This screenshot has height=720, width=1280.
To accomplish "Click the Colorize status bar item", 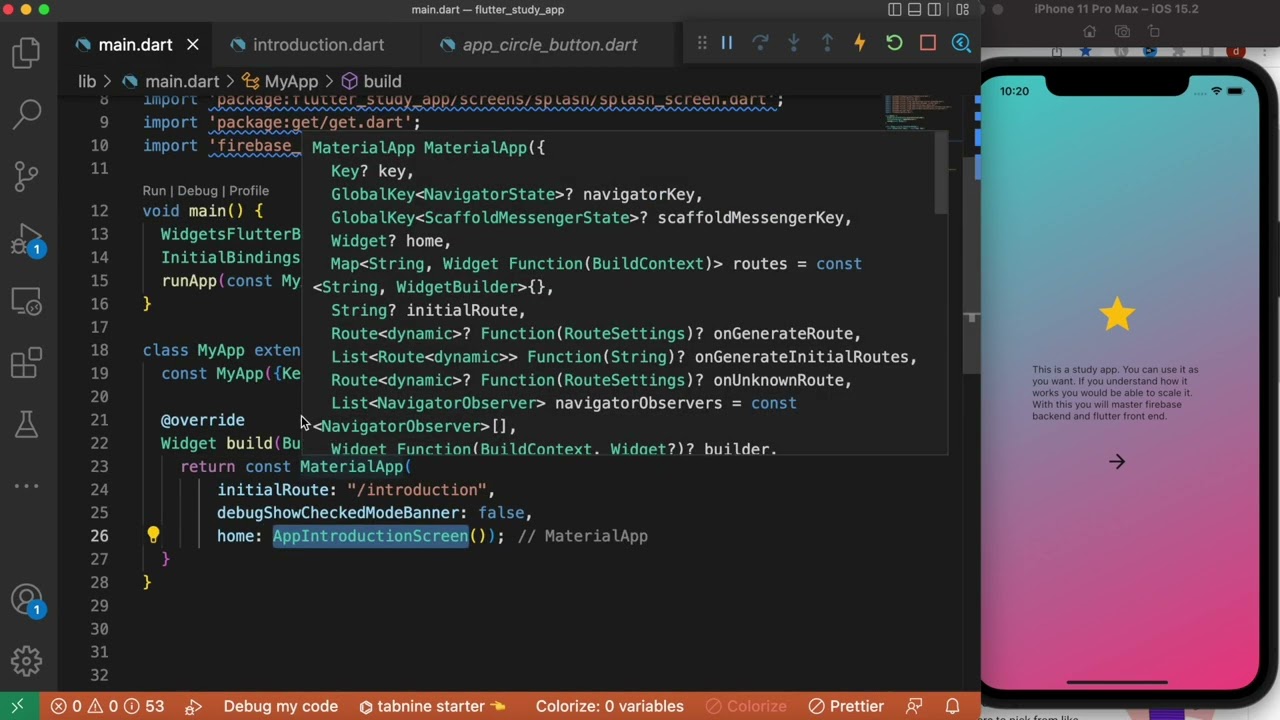I will (747, 706).
